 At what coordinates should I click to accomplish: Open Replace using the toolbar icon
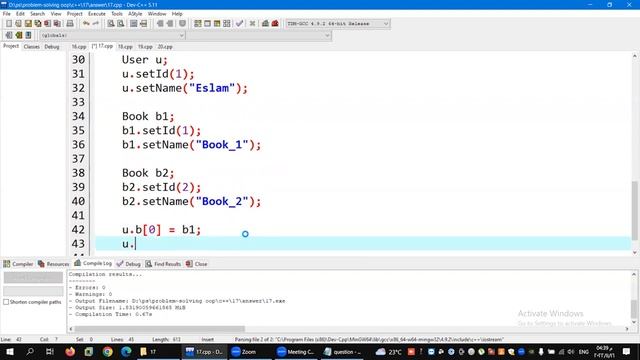point(121,24)
